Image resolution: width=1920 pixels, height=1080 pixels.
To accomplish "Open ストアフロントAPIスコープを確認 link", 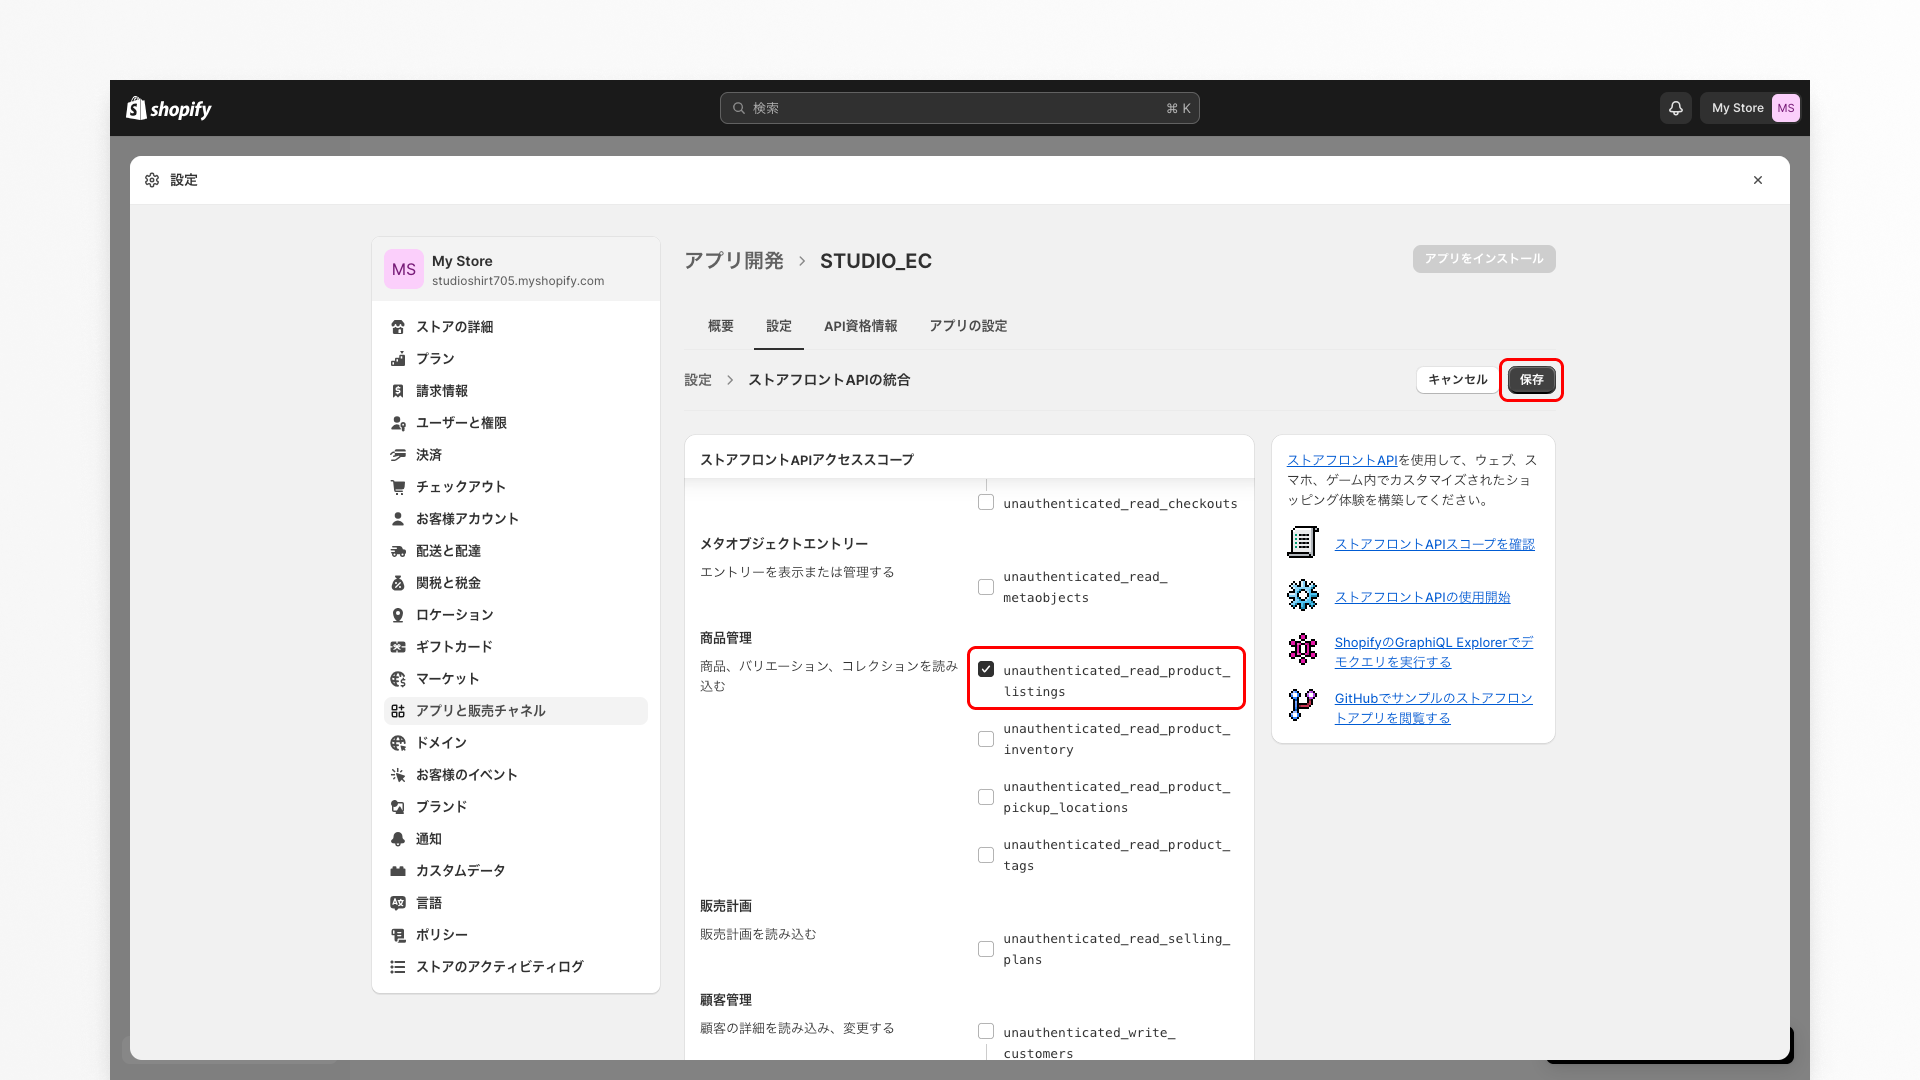I will [x=1434, y=544].
